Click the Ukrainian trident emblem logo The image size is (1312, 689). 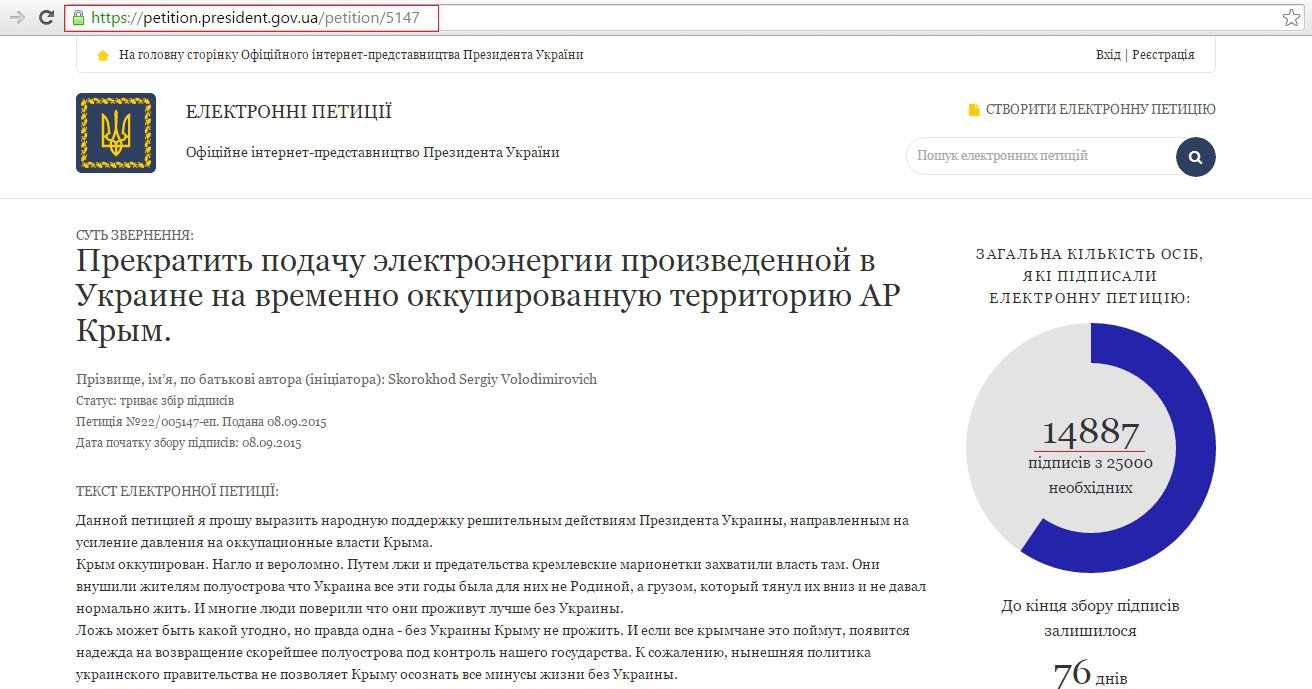(x=116, y=133)
